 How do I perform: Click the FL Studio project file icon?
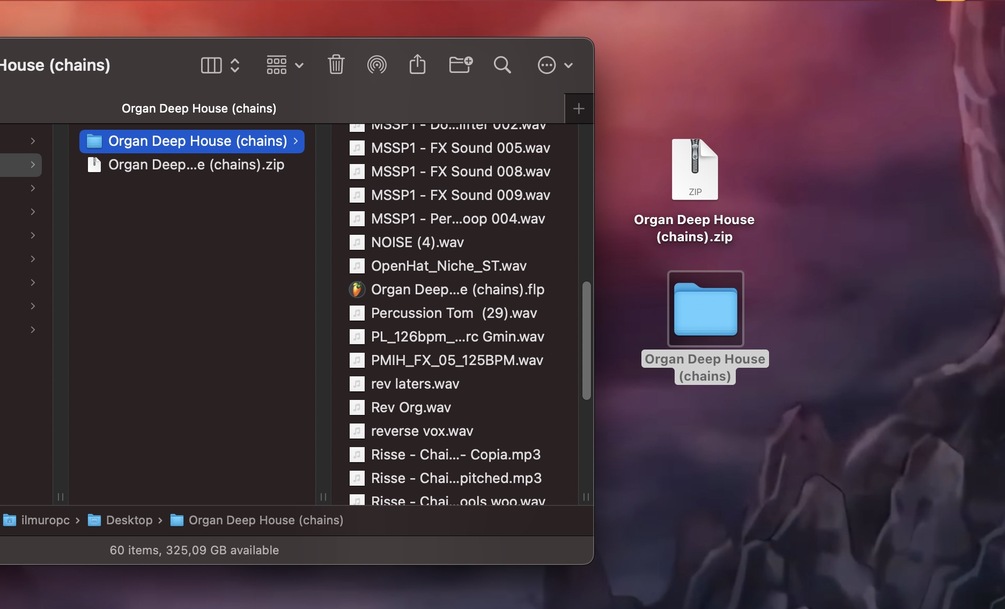point(357,290)
